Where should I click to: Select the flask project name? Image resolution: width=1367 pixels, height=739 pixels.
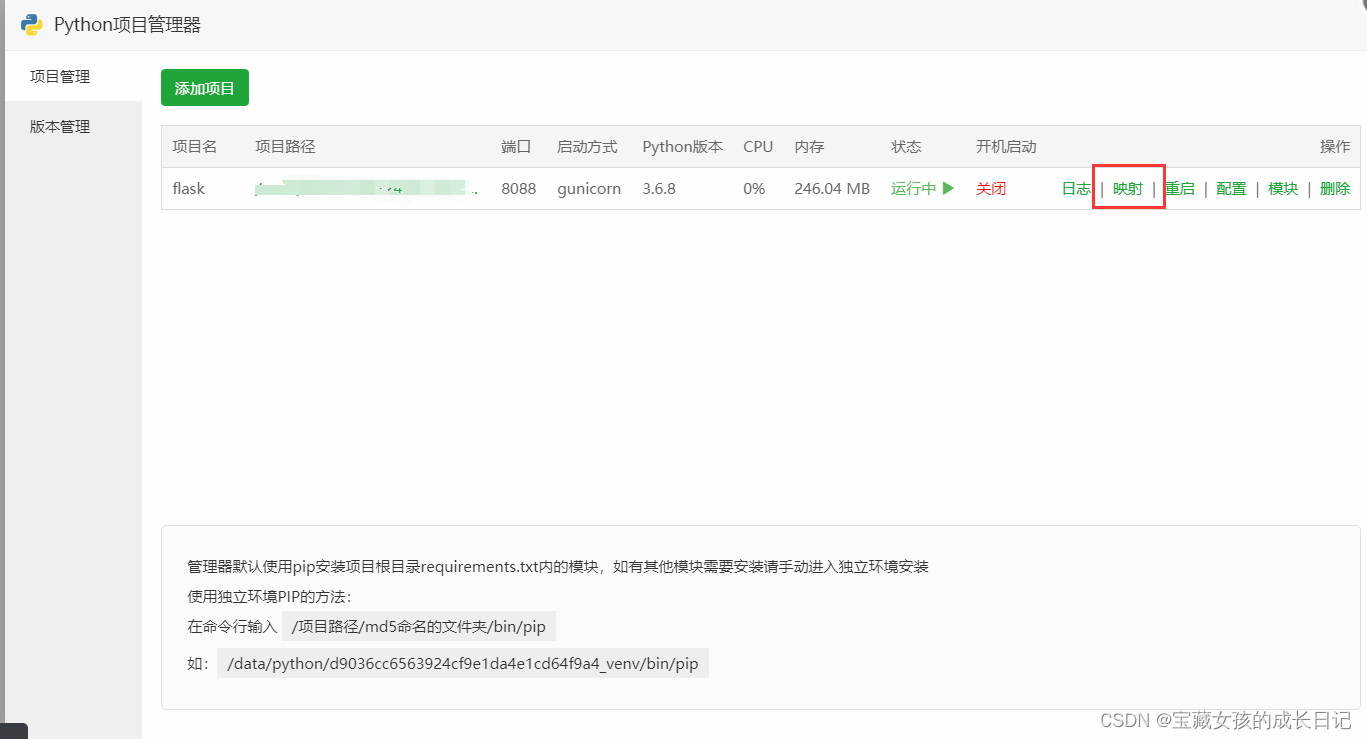pos(190,188)
